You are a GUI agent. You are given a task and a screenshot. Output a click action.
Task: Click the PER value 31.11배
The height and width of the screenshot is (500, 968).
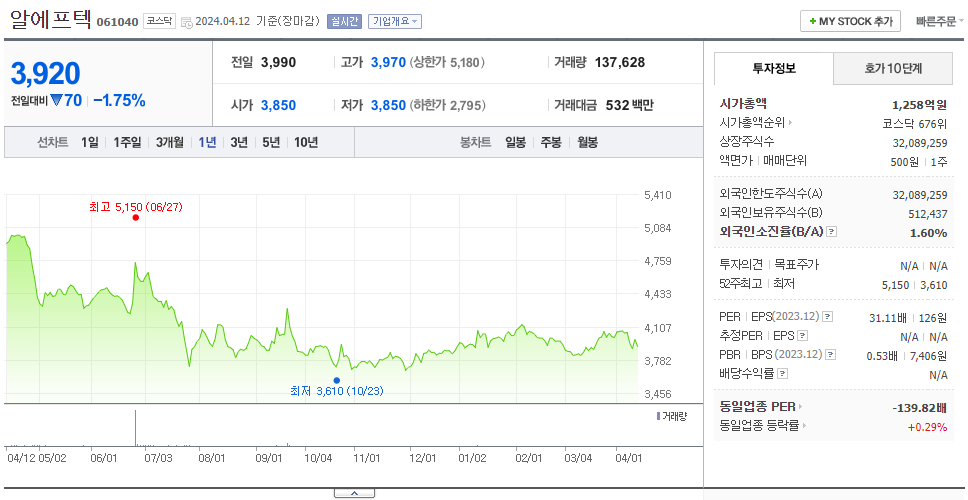pyautogui.click(x=888, y=318)
